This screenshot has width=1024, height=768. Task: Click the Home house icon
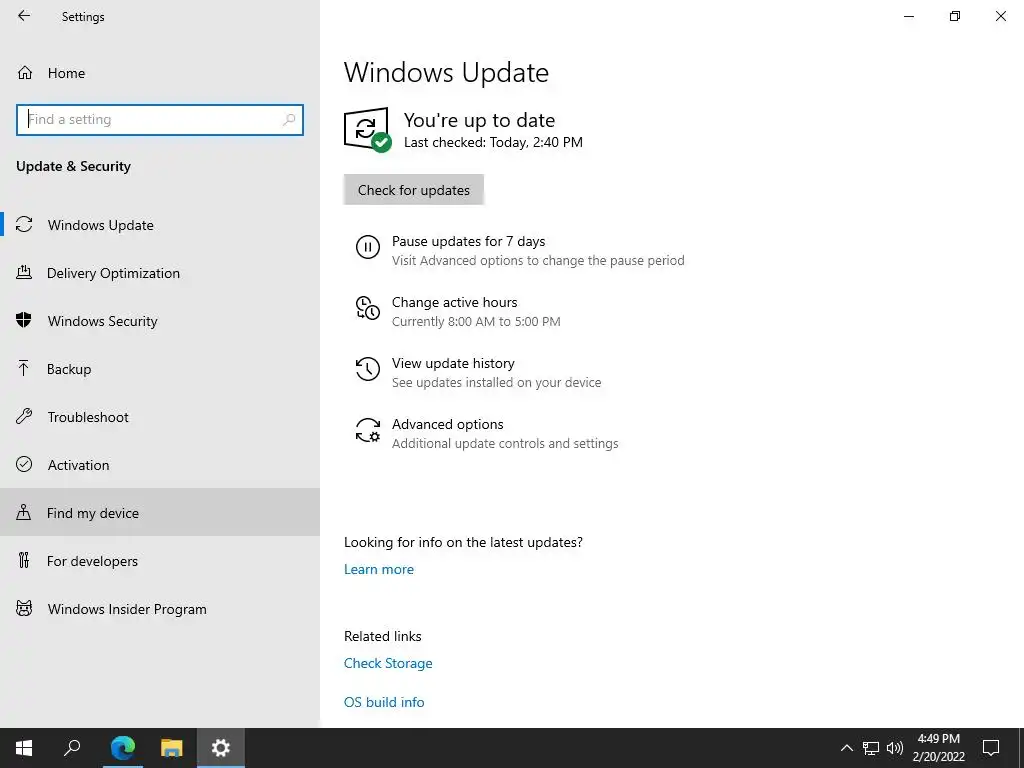[25, 72]
